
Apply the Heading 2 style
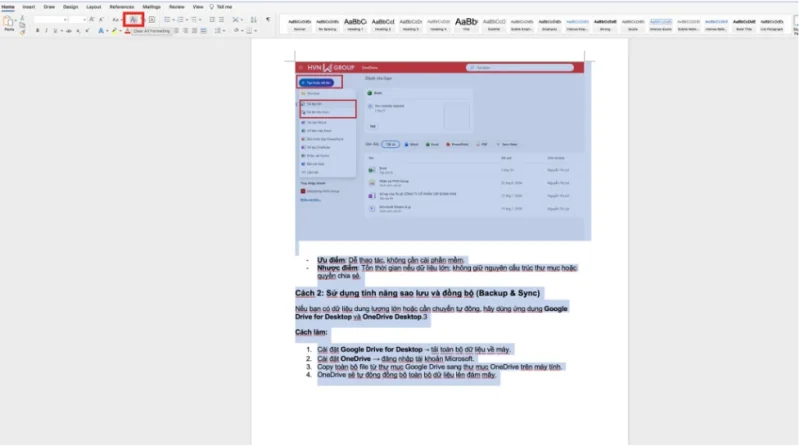click(x=383, y=24)
